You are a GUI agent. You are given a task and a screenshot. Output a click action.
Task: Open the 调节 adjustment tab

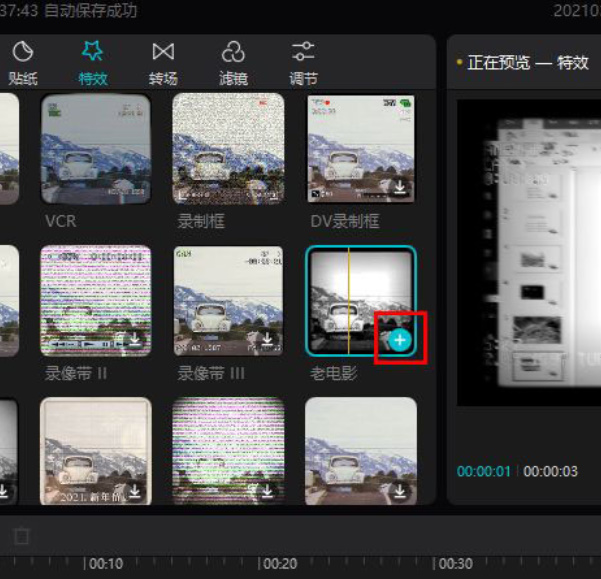click(303, 63)
